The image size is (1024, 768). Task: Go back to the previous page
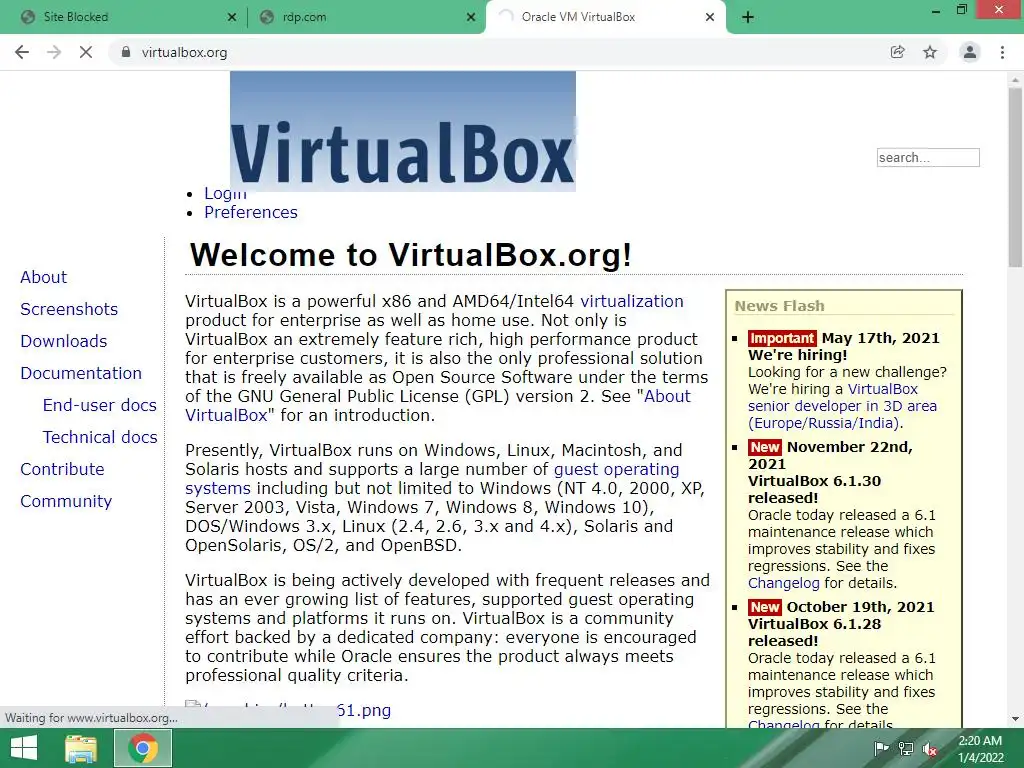pyautogui.click(x=22, y=52)
